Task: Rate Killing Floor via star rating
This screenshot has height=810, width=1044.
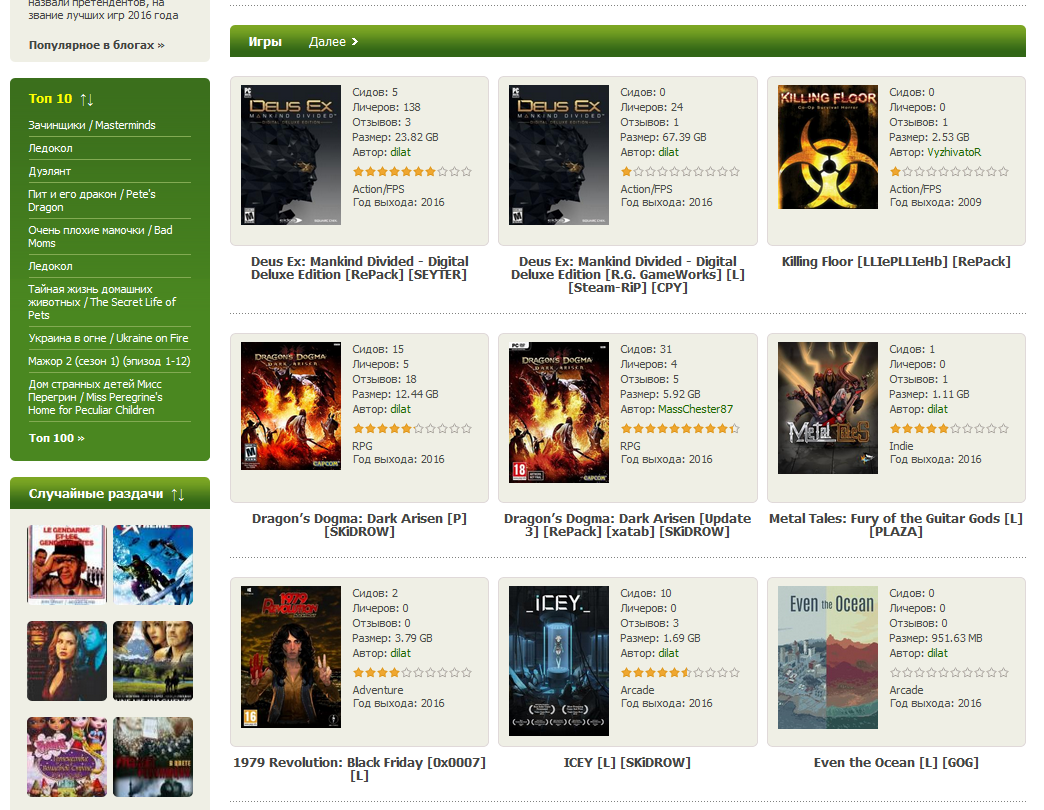Action: (x=949, y=172)
